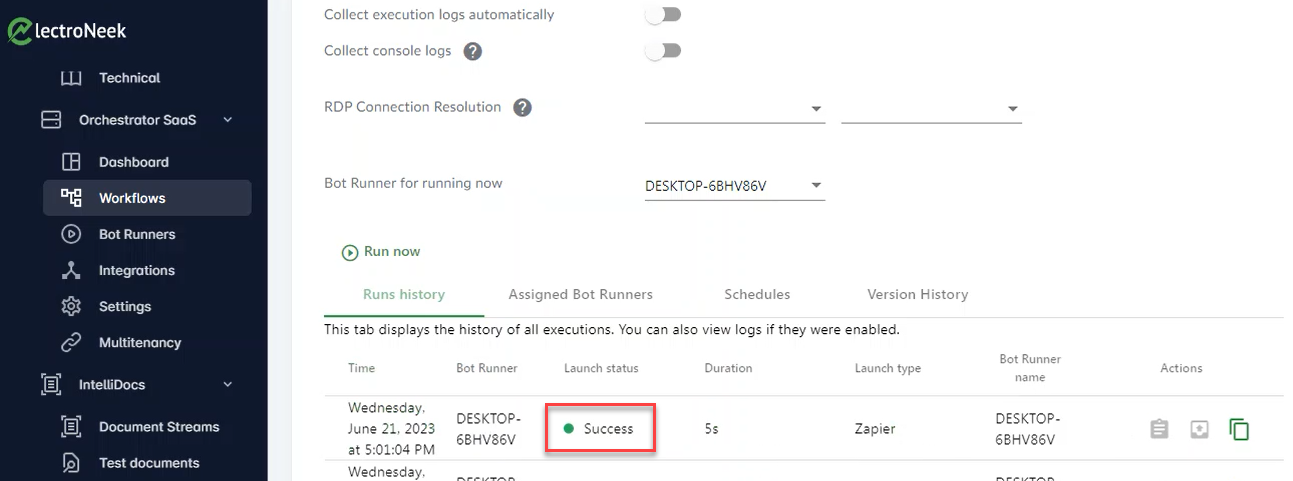Click the download icon in Actions column
This screenshot has height=481, width=1293.
point(1199,429)
